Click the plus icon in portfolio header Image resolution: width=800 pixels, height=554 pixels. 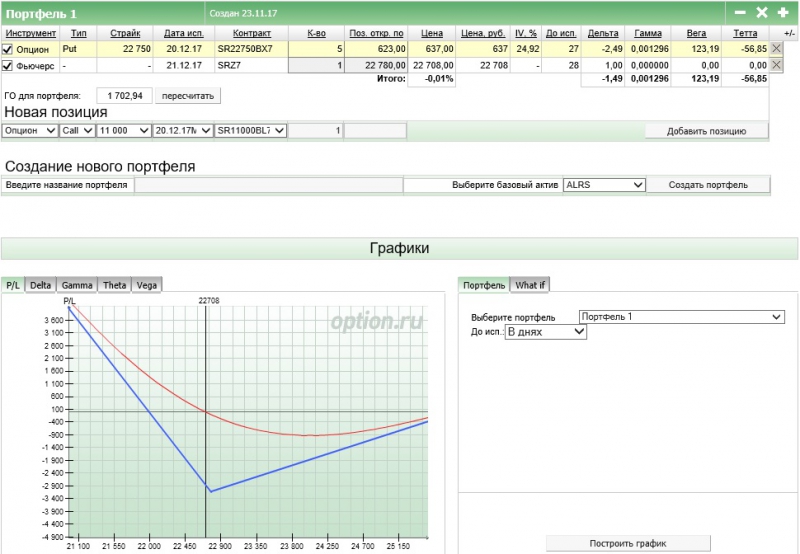pos(782,13)
